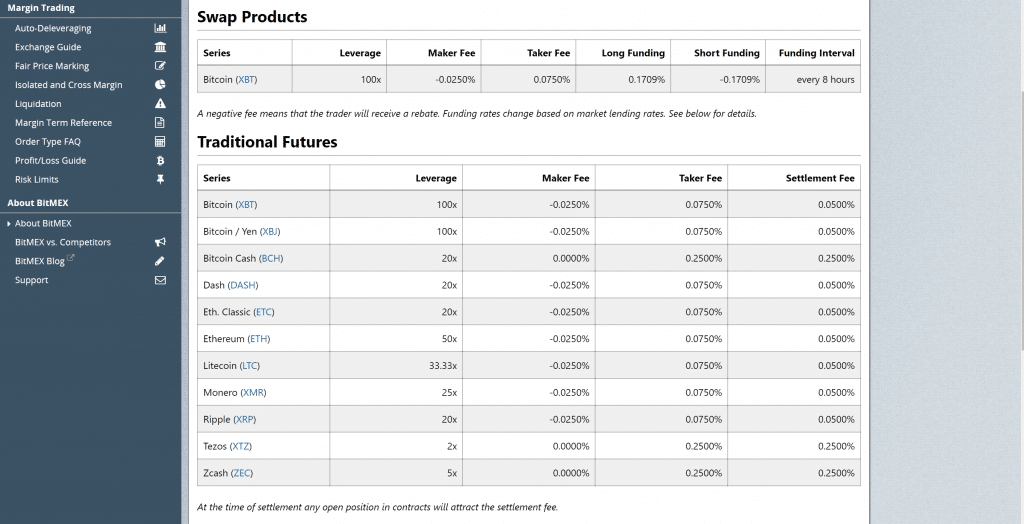Image resolution: width=1024 pixels, height=524 pixels.
Task: Click the Order Type FAQ calculator icon
Action: point(160,142)
